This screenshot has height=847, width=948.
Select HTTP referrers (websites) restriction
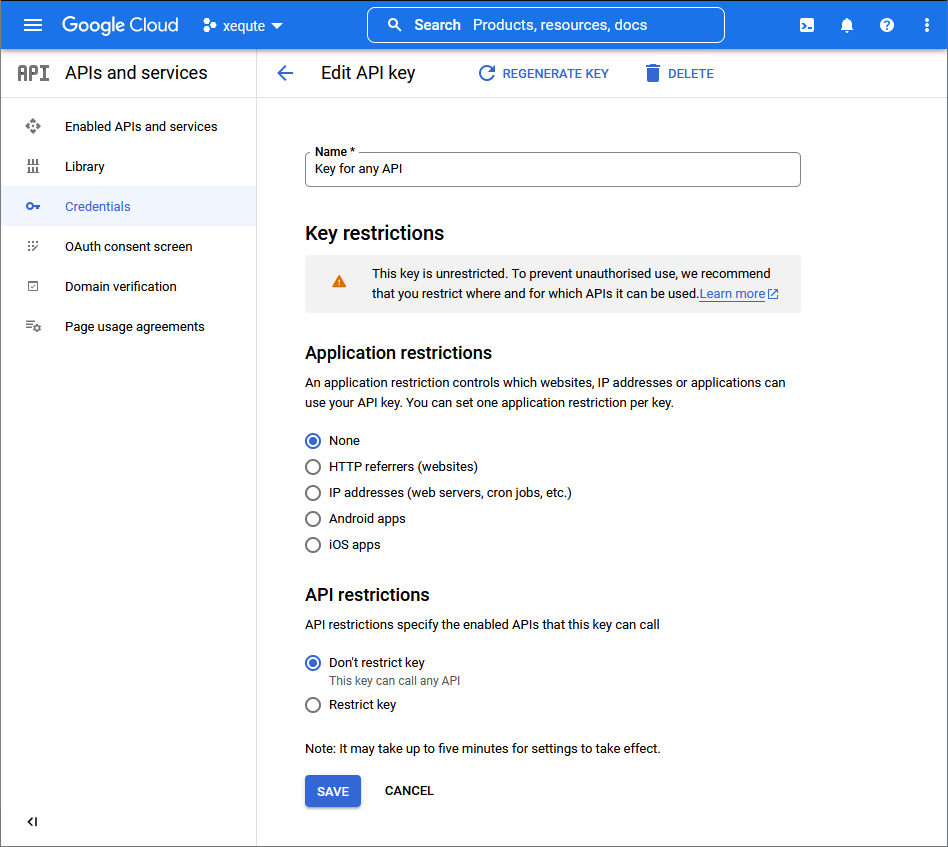coord(313,467)
